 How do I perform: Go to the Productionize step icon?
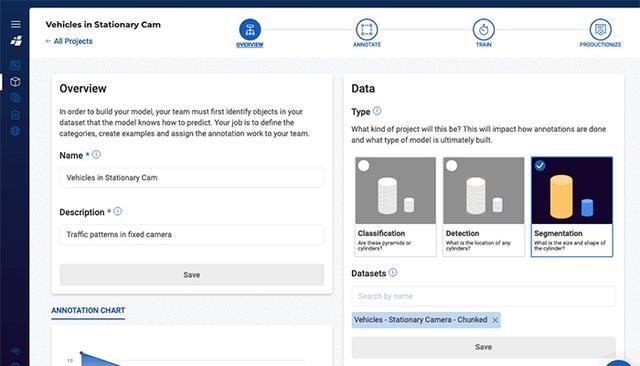point(600,30)
